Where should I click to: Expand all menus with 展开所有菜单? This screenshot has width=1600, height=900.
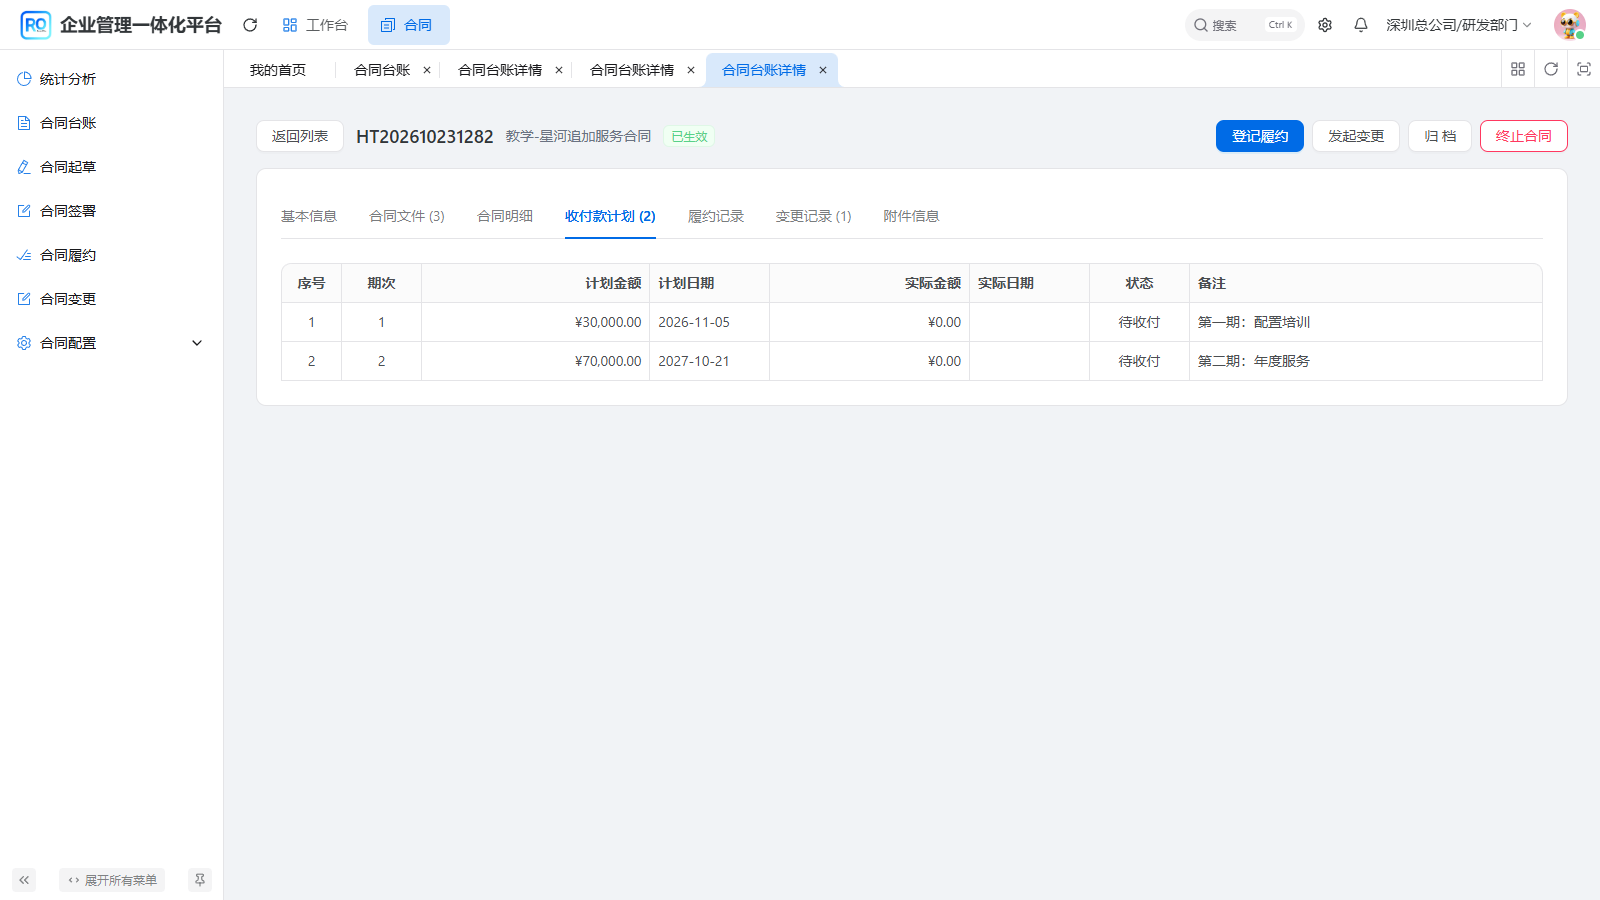click(x=112, y=880)
